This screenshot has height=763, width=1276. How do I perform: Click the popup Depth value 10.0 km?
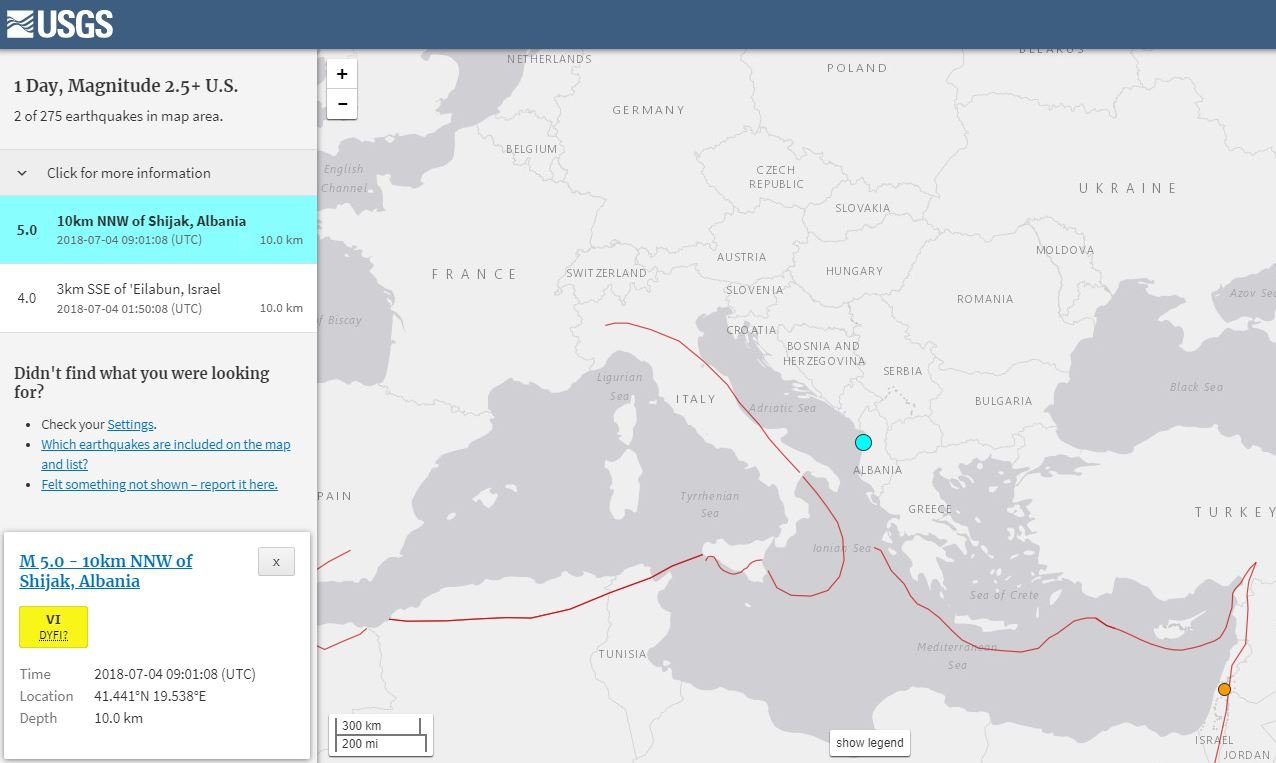pos(118,718)
